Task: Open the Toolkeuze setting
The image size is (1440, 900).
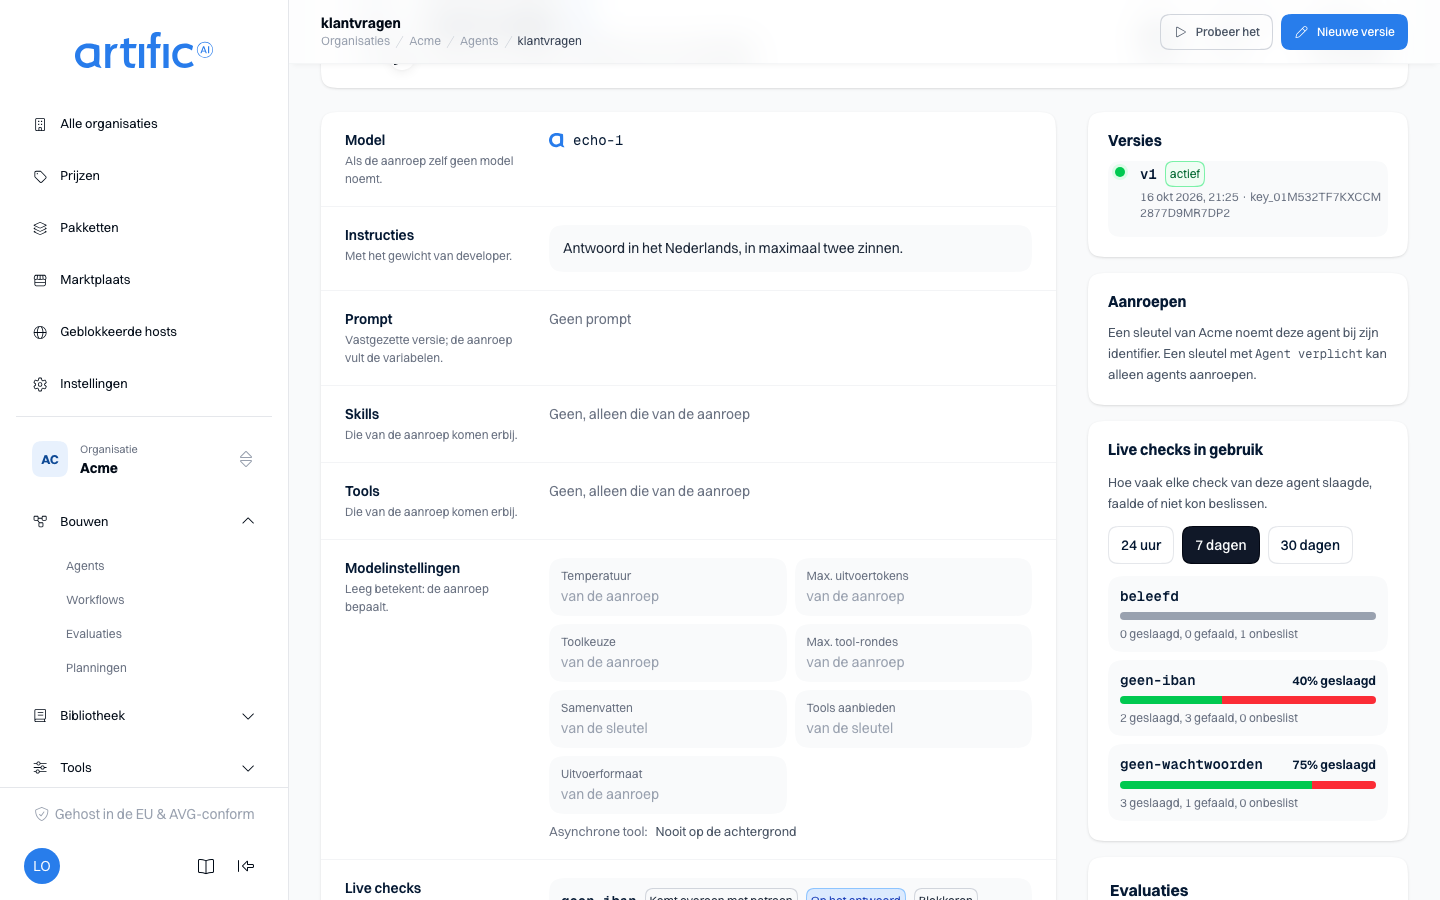Action: (x=667, y=653)
